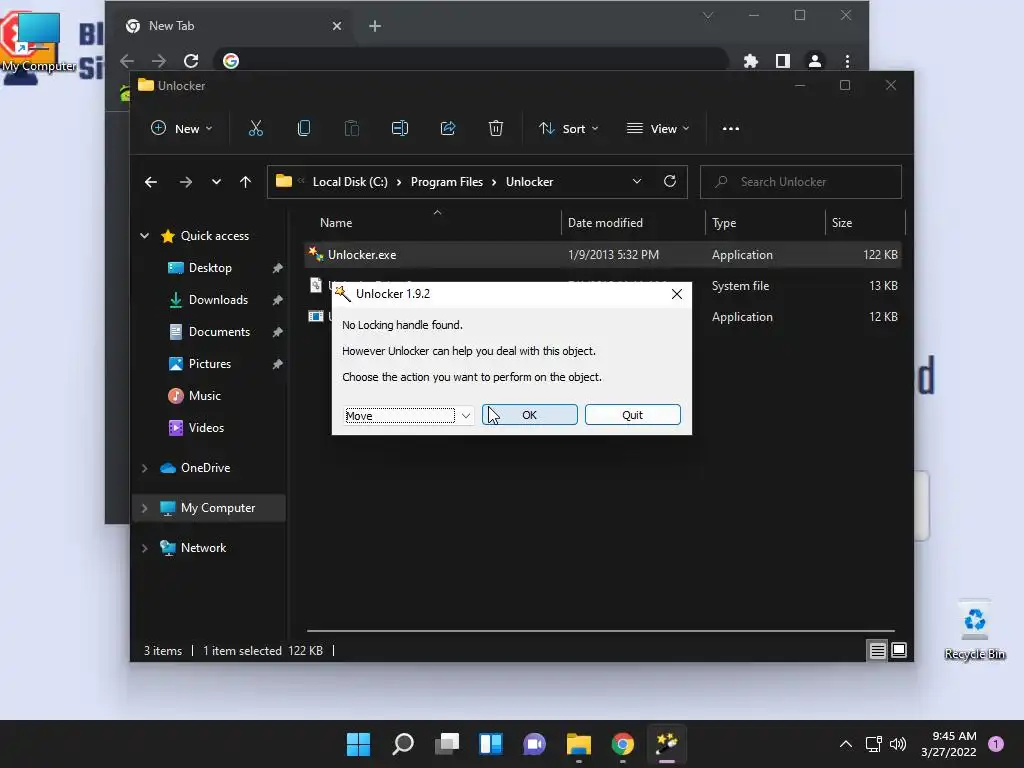Refresh the Unlocker folder view
Image resolution: width=1024 pixels, height=768 pixels.
[x=670, y=182]
